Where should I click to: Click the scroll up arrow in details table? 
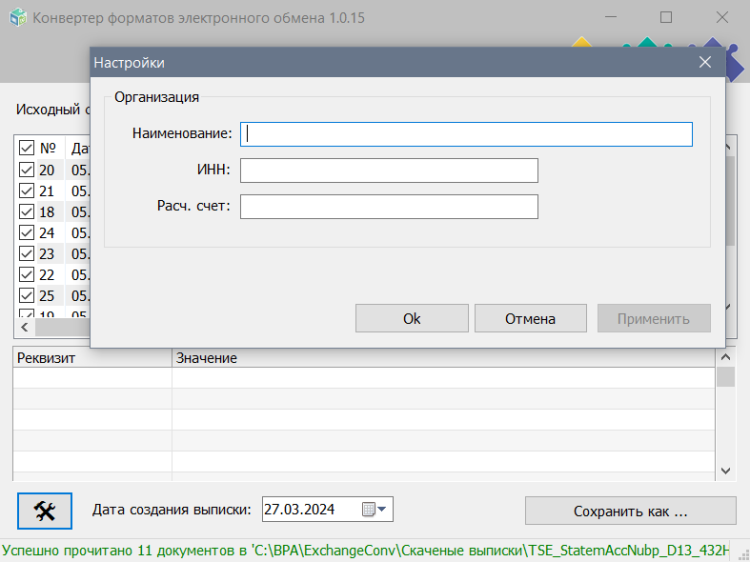[x=726, y=357]
